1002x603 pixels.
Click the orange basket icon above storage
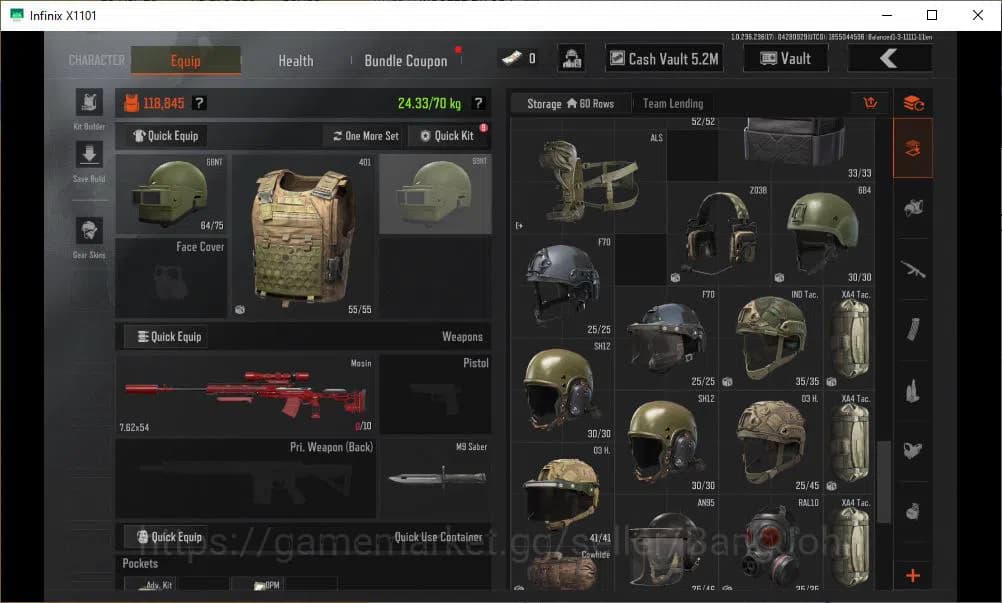point(869,103)
